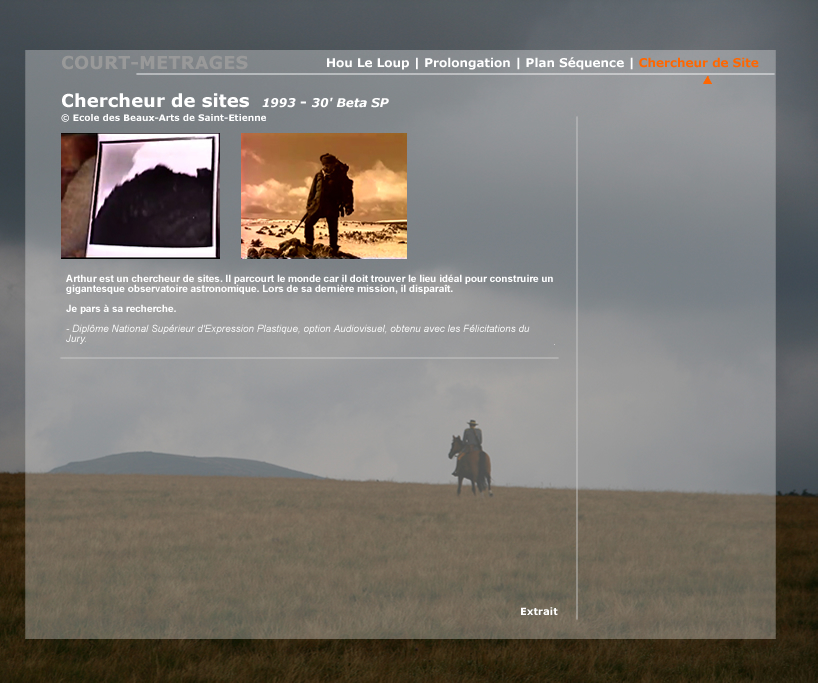This screenshot has width=818, height=683.
Task: Open the mountain photograph thumbnail
Action: [x=140, y=196]
